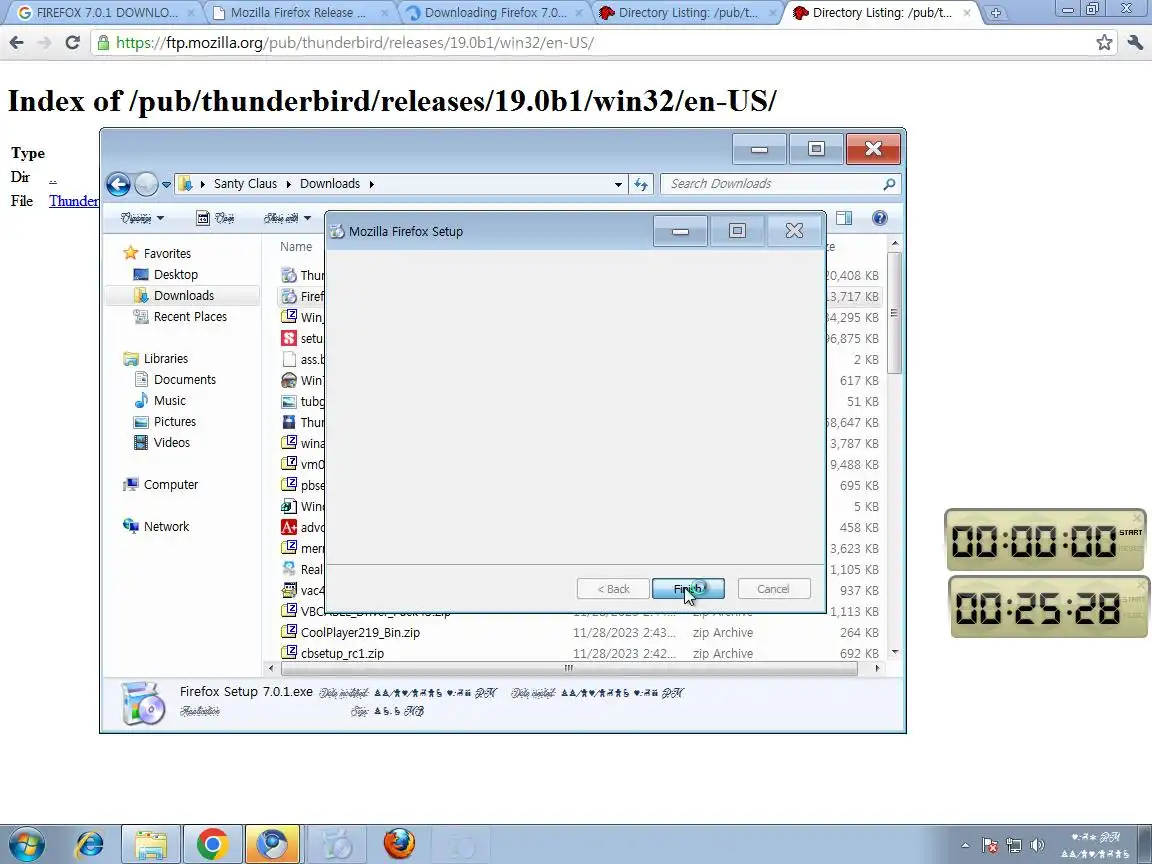Open Windows Start button
Image resolution: width=1152 pixels, height=864 pixels.
tap(26, 844)
